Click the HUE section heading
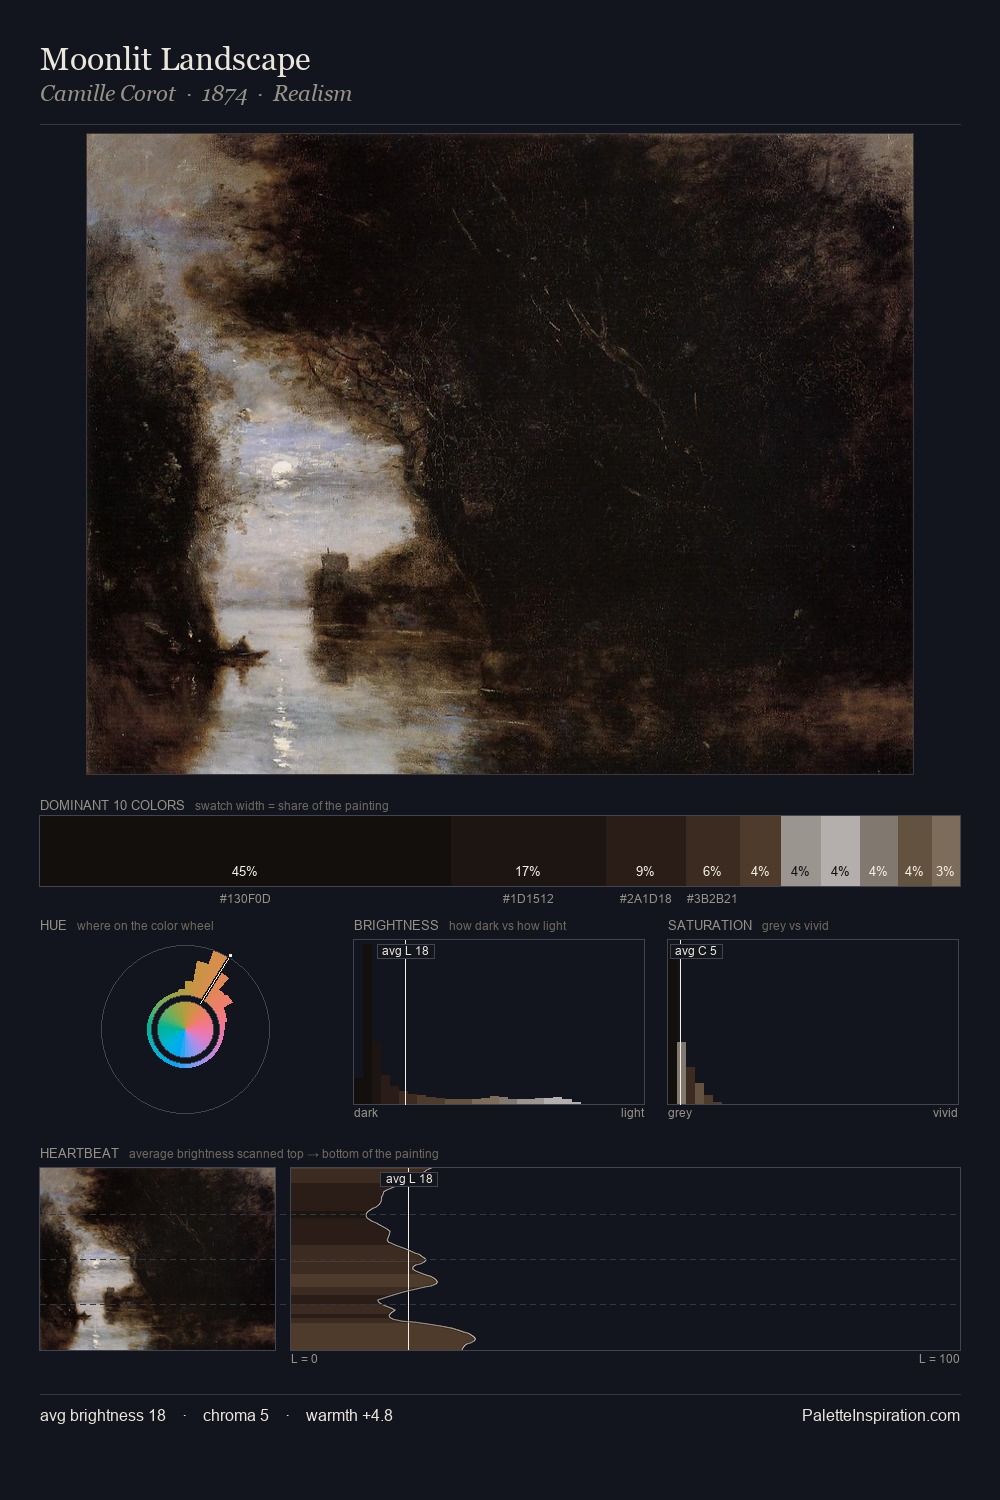 (53, 925)
